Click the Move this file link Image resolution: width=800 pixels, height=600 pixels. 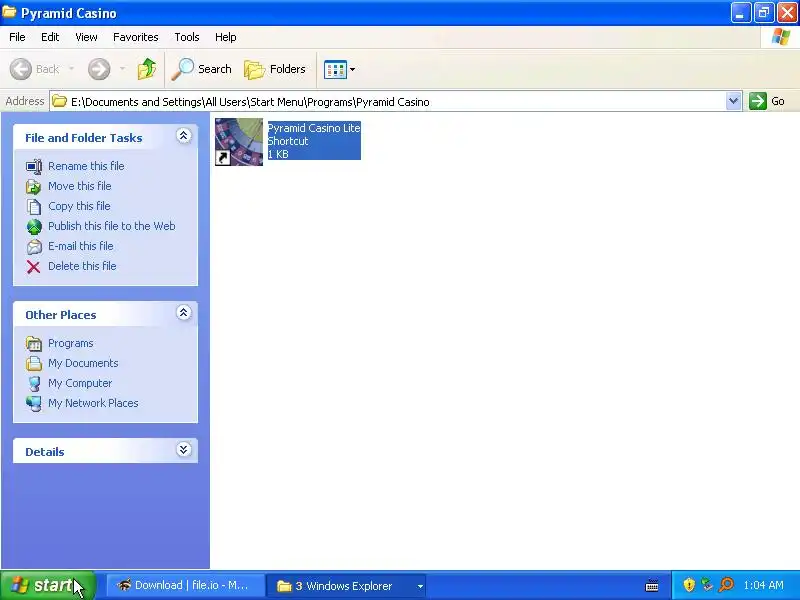coord(80,186)
